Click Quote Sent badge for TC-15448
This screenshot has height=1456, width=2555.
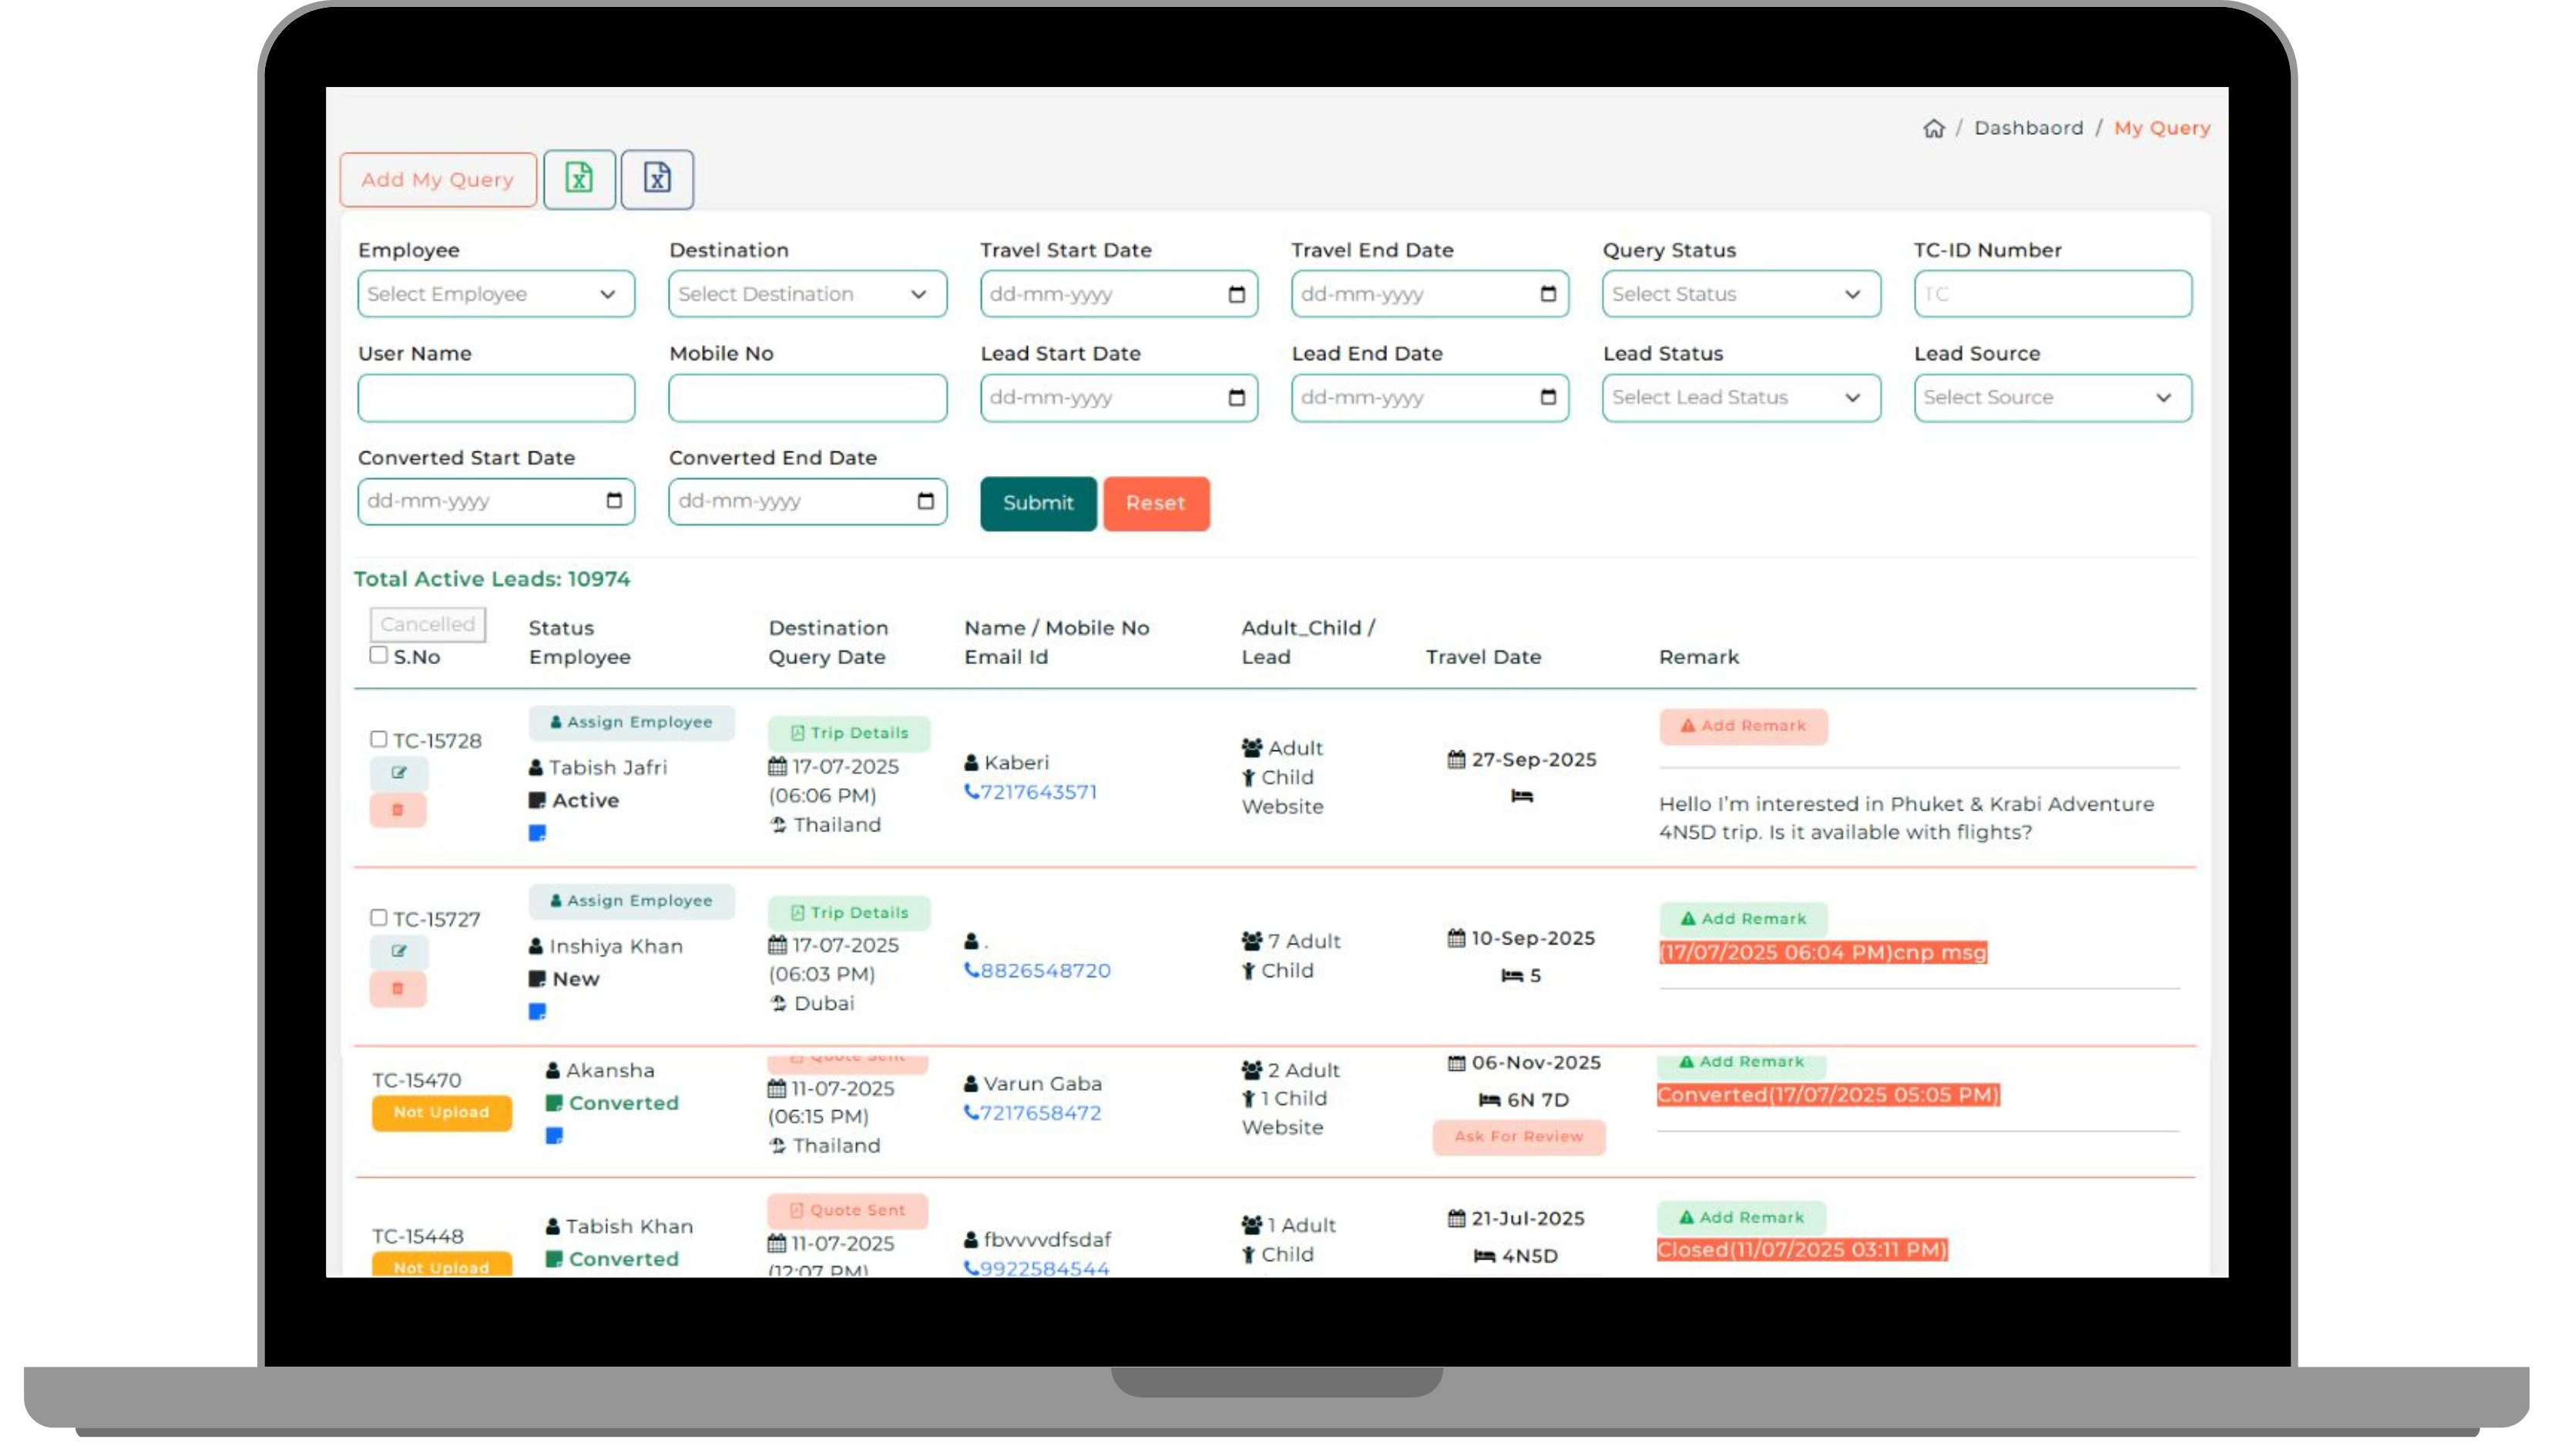pyautogui.click(x=848, y=1210)
